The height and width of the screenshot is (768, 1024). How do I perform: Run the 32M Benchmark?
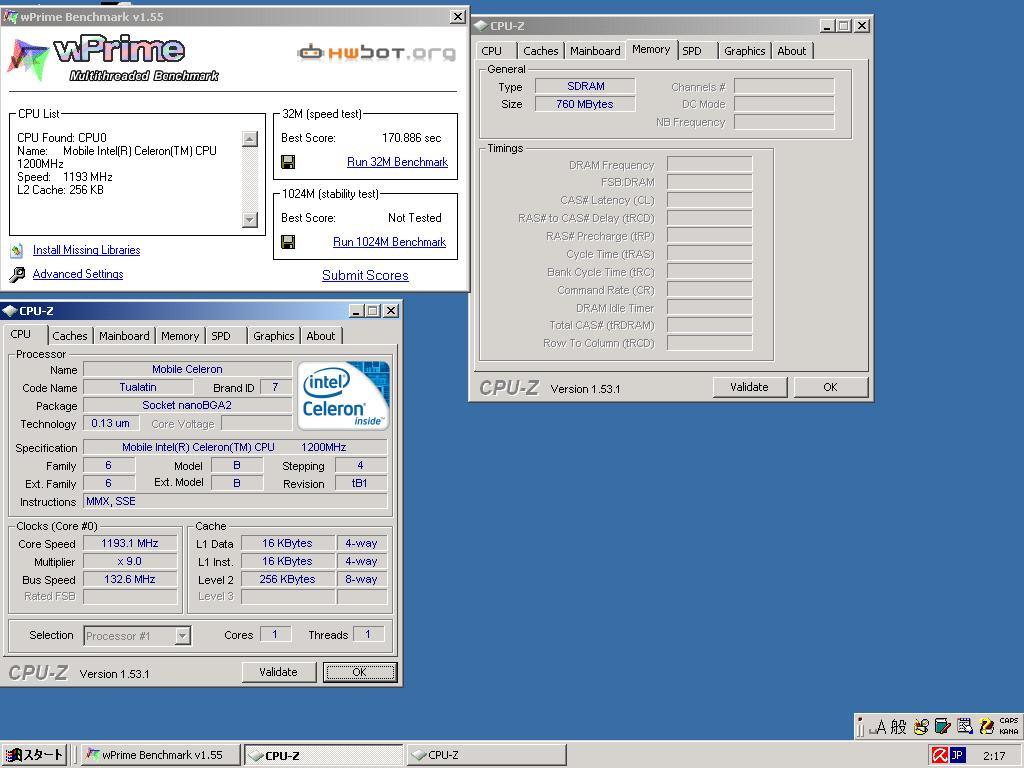click(x=397, y=162)
